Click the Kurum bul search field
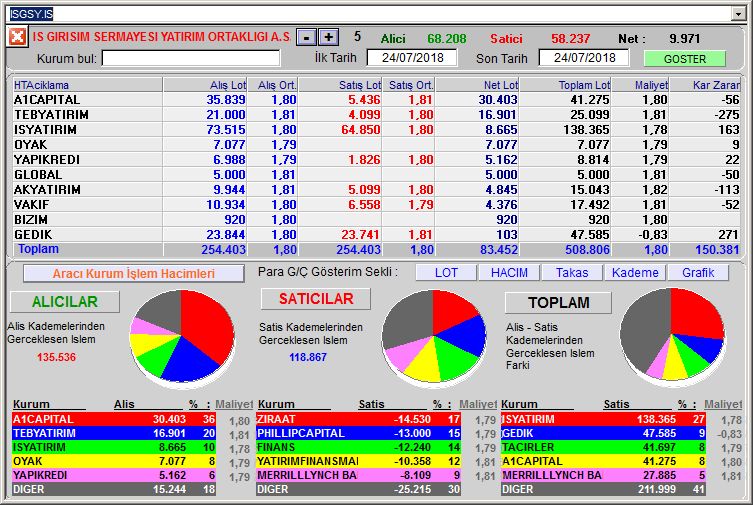Screen dimensions: 753x505 (x=191, y=58)
